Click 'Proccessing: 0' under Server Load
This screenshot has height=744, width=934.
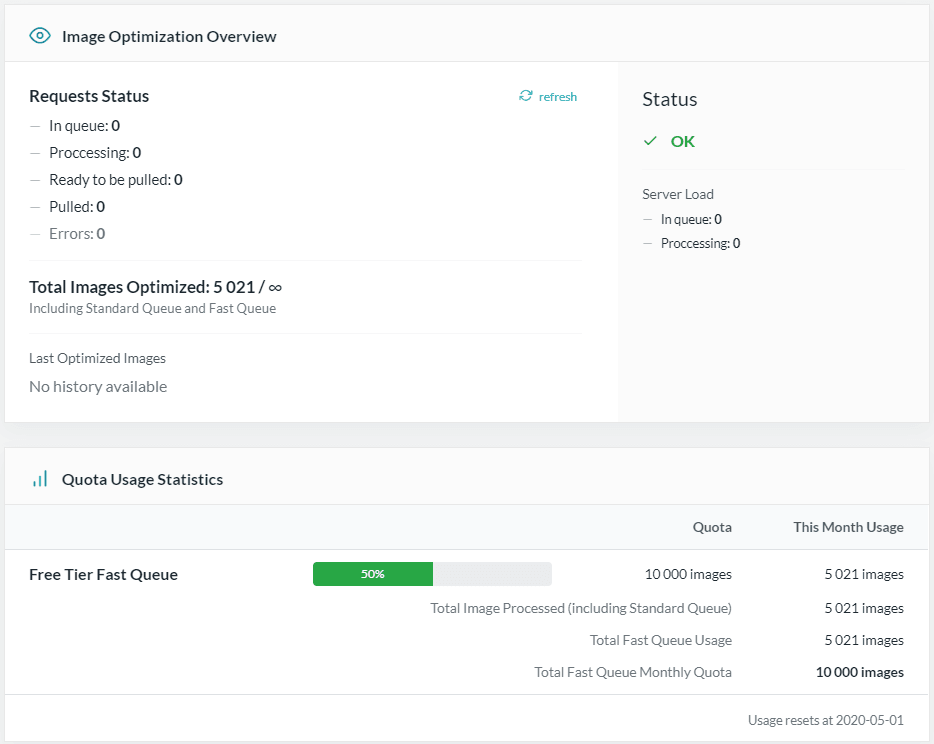click(x=700, y=243)
